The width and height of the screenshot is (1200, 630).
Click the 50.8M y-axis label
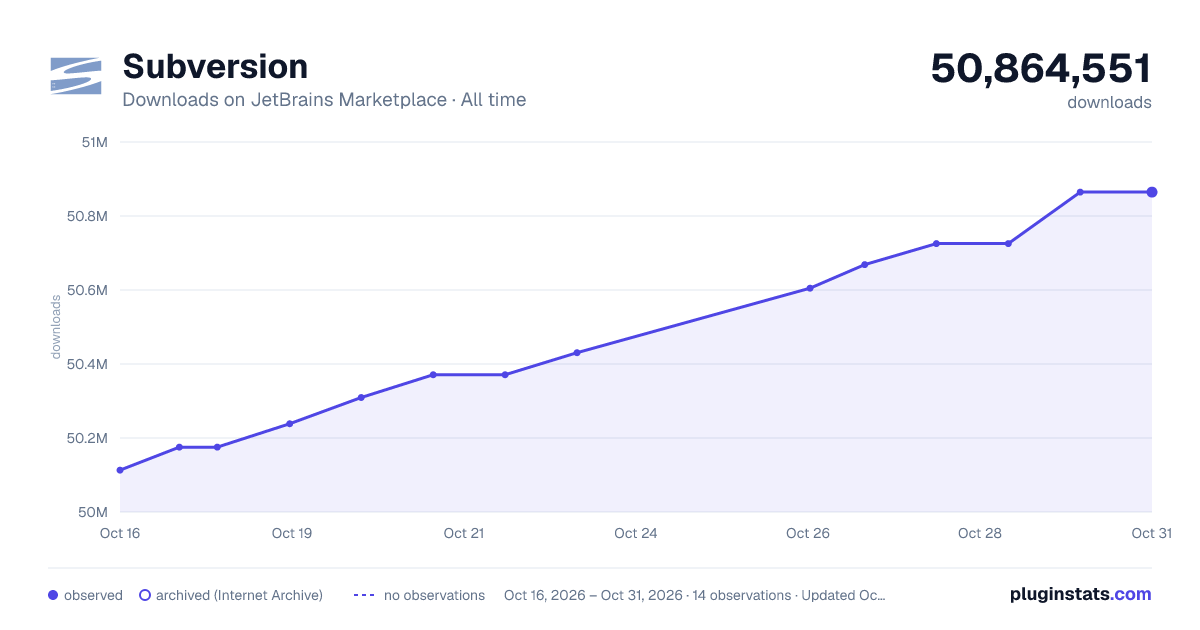(x=88, y=216)
